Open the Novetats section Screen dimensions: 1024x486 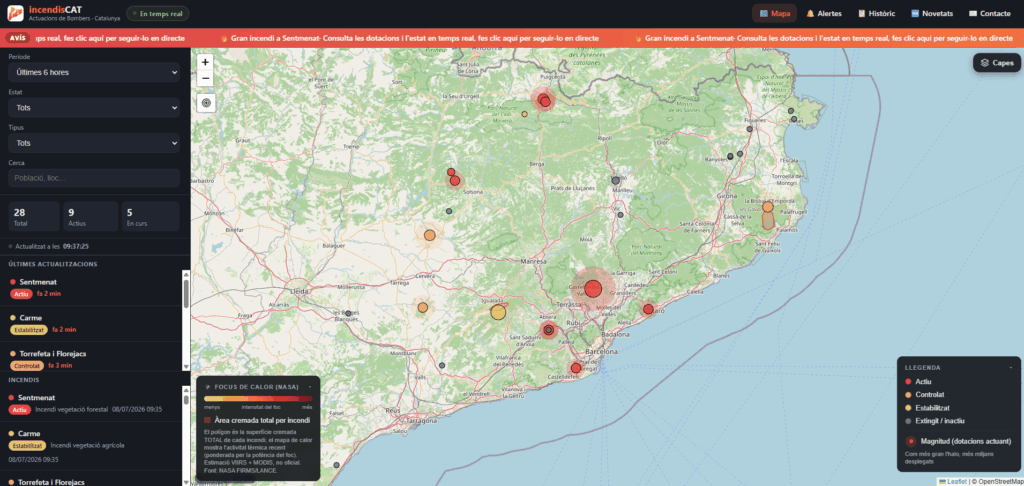pyautogui.click(x=932, y=13)
